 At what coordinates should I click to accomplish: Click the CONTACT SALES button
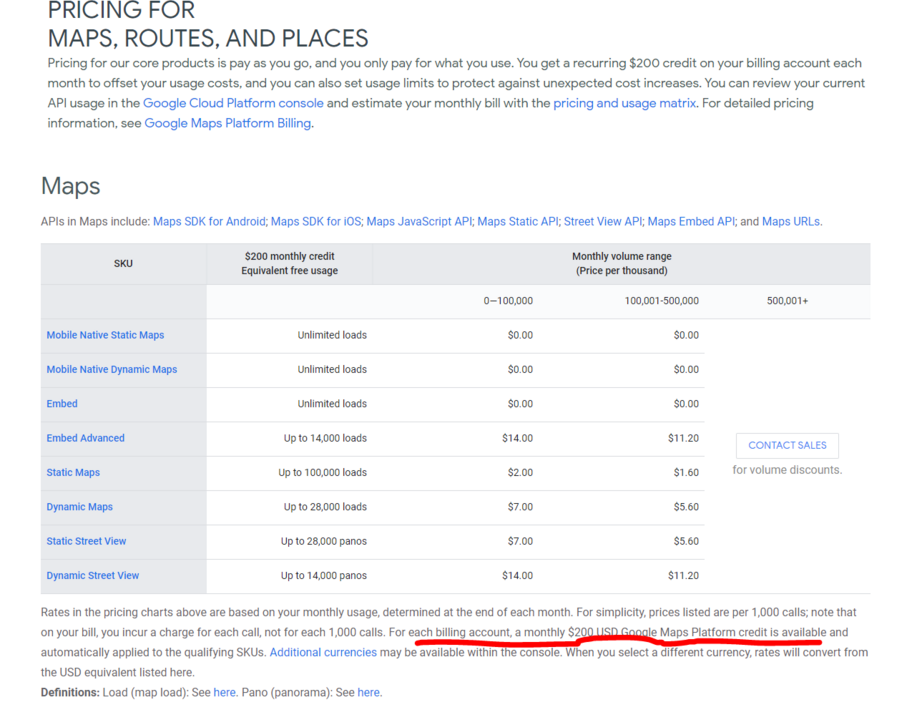(x=787, y=445)
